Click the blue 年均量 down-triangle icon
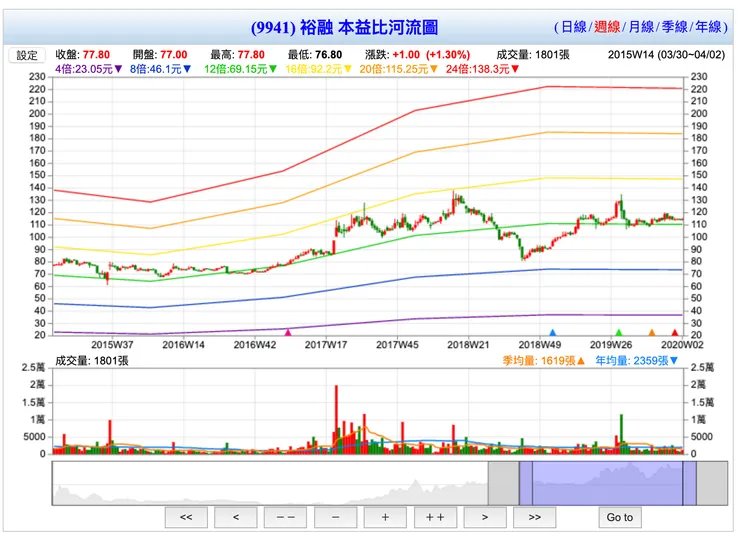 674,361
